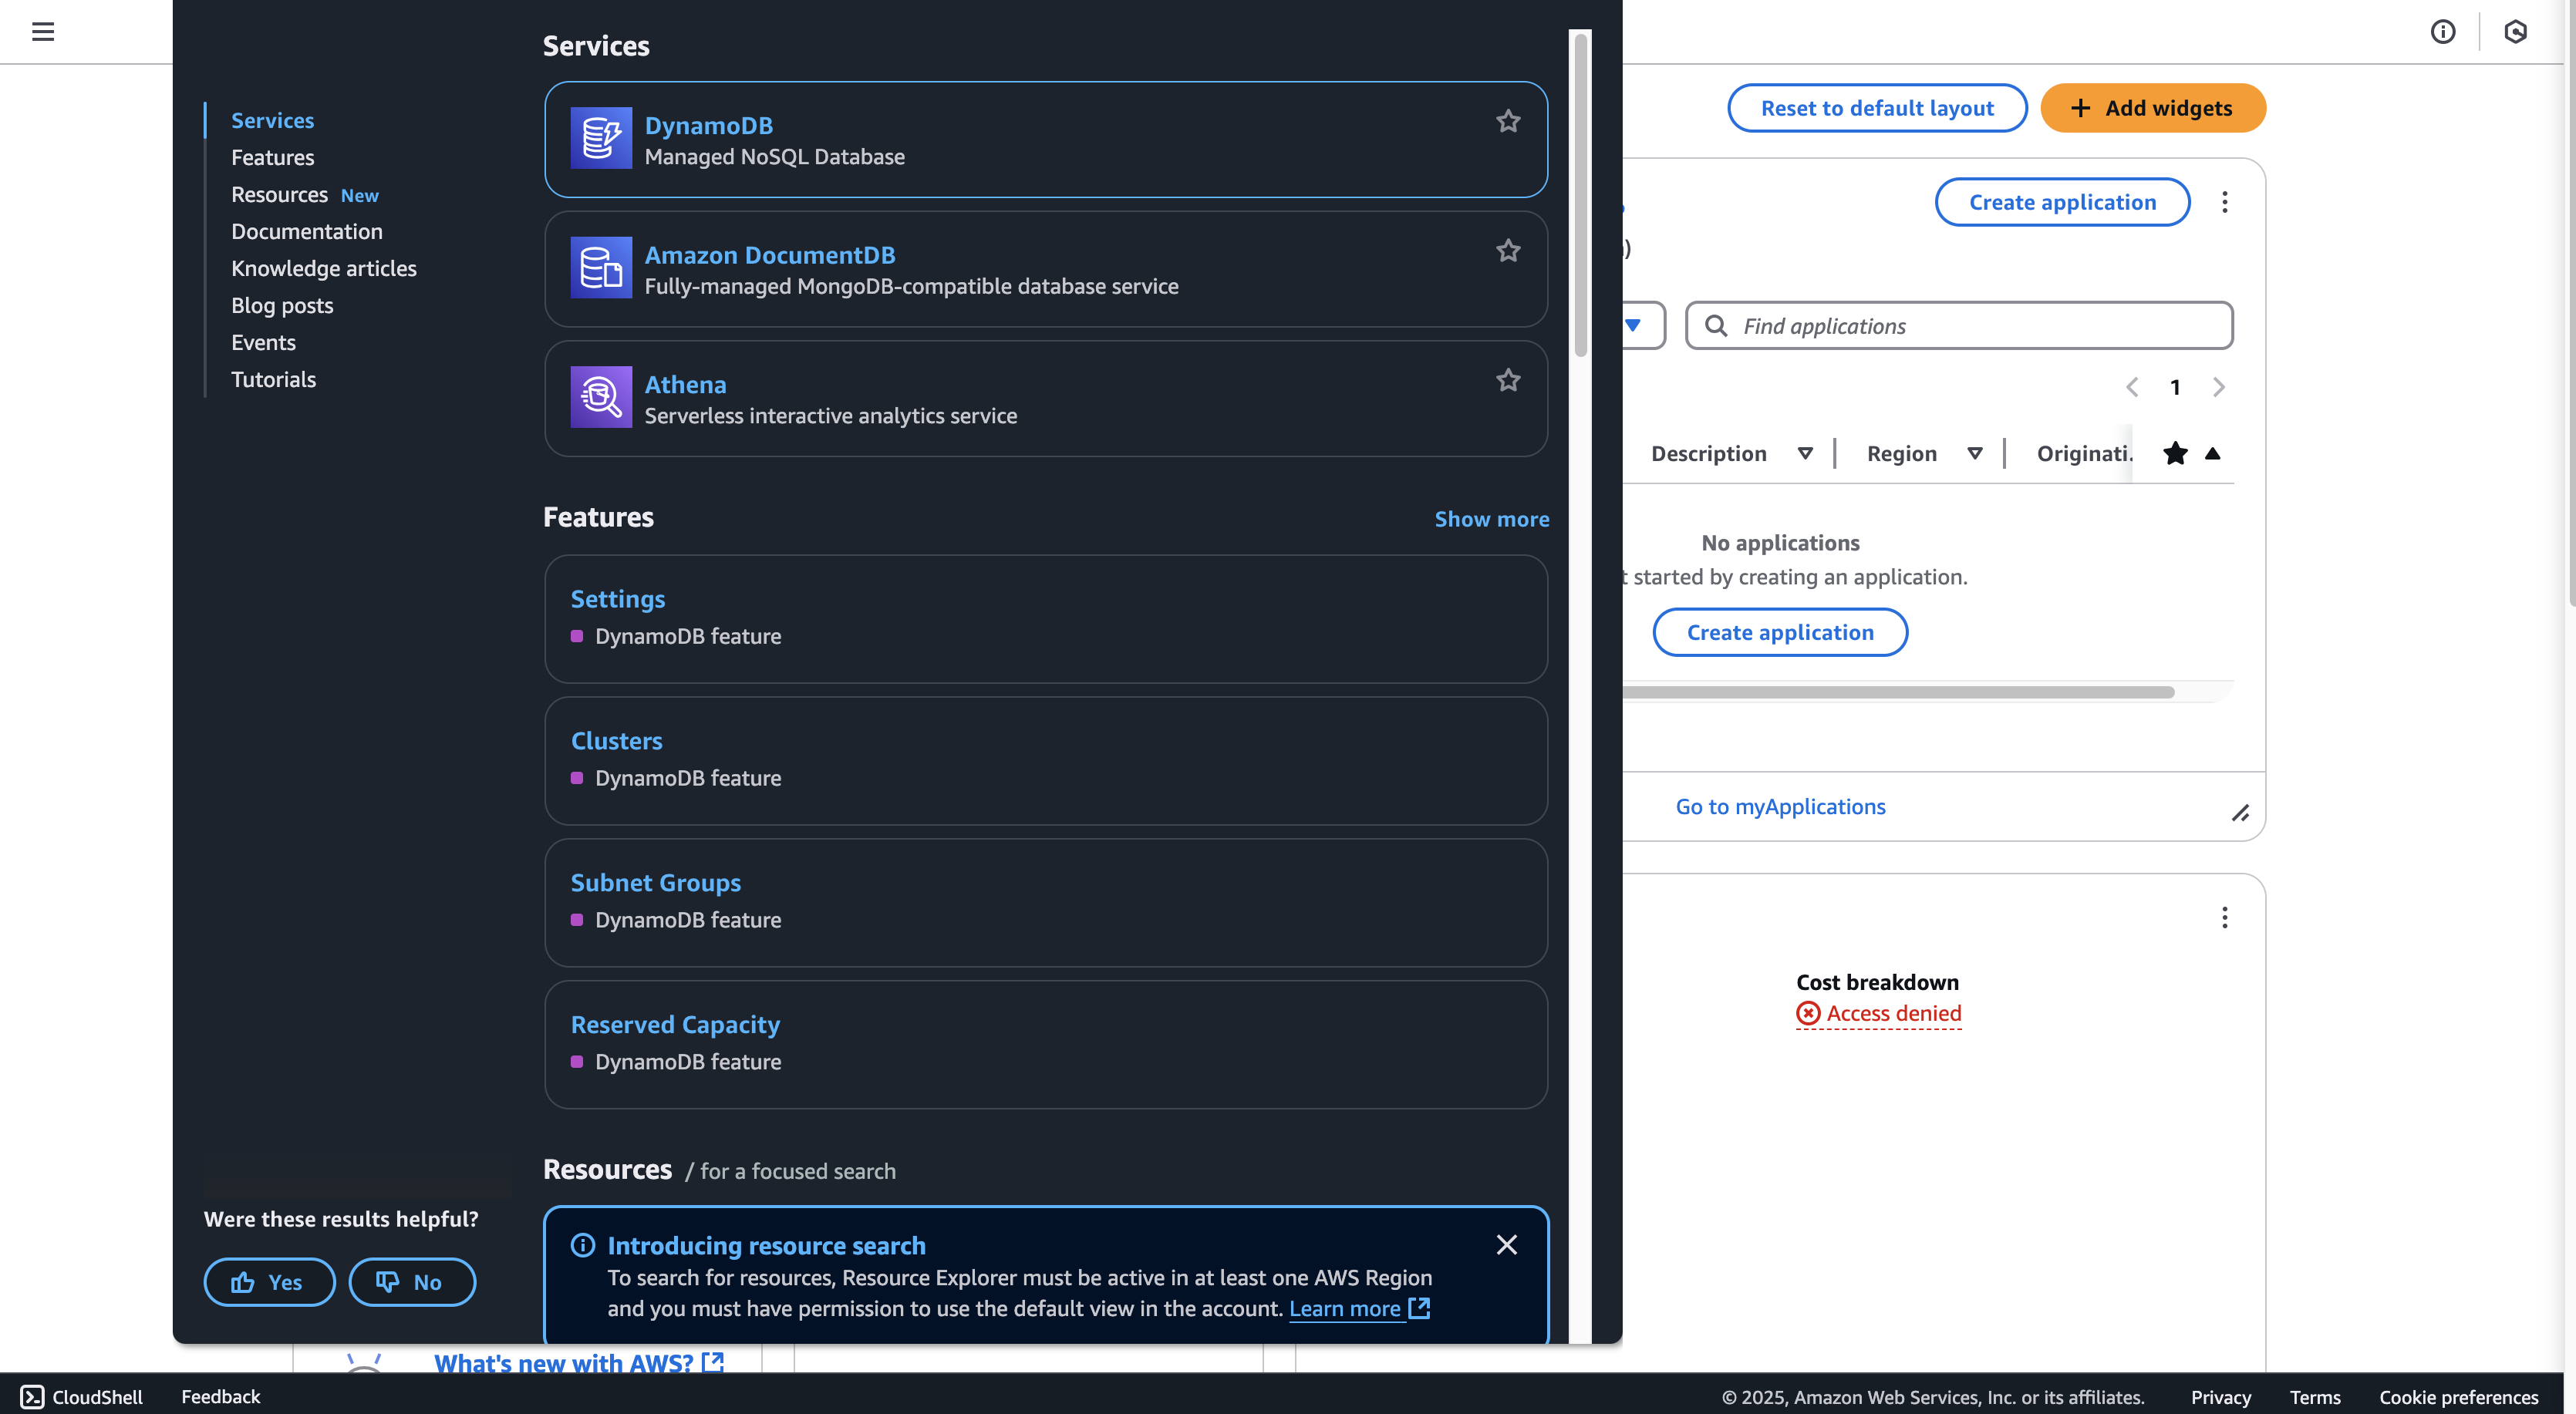Click Yes, results were helpful
The height and width of the screenshot is (1414, 2576).
click(x=269, y=1282)
